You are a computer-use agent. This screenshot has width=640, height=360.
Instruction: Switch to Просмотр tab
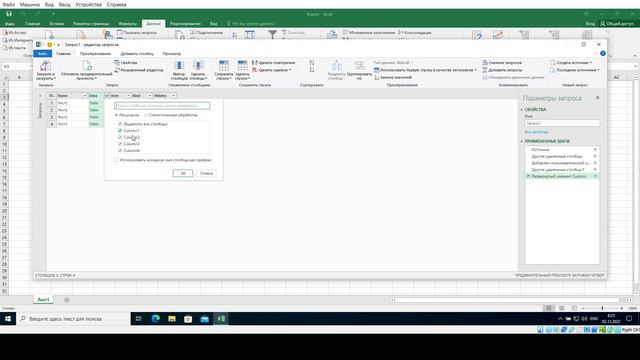point(172,53)
